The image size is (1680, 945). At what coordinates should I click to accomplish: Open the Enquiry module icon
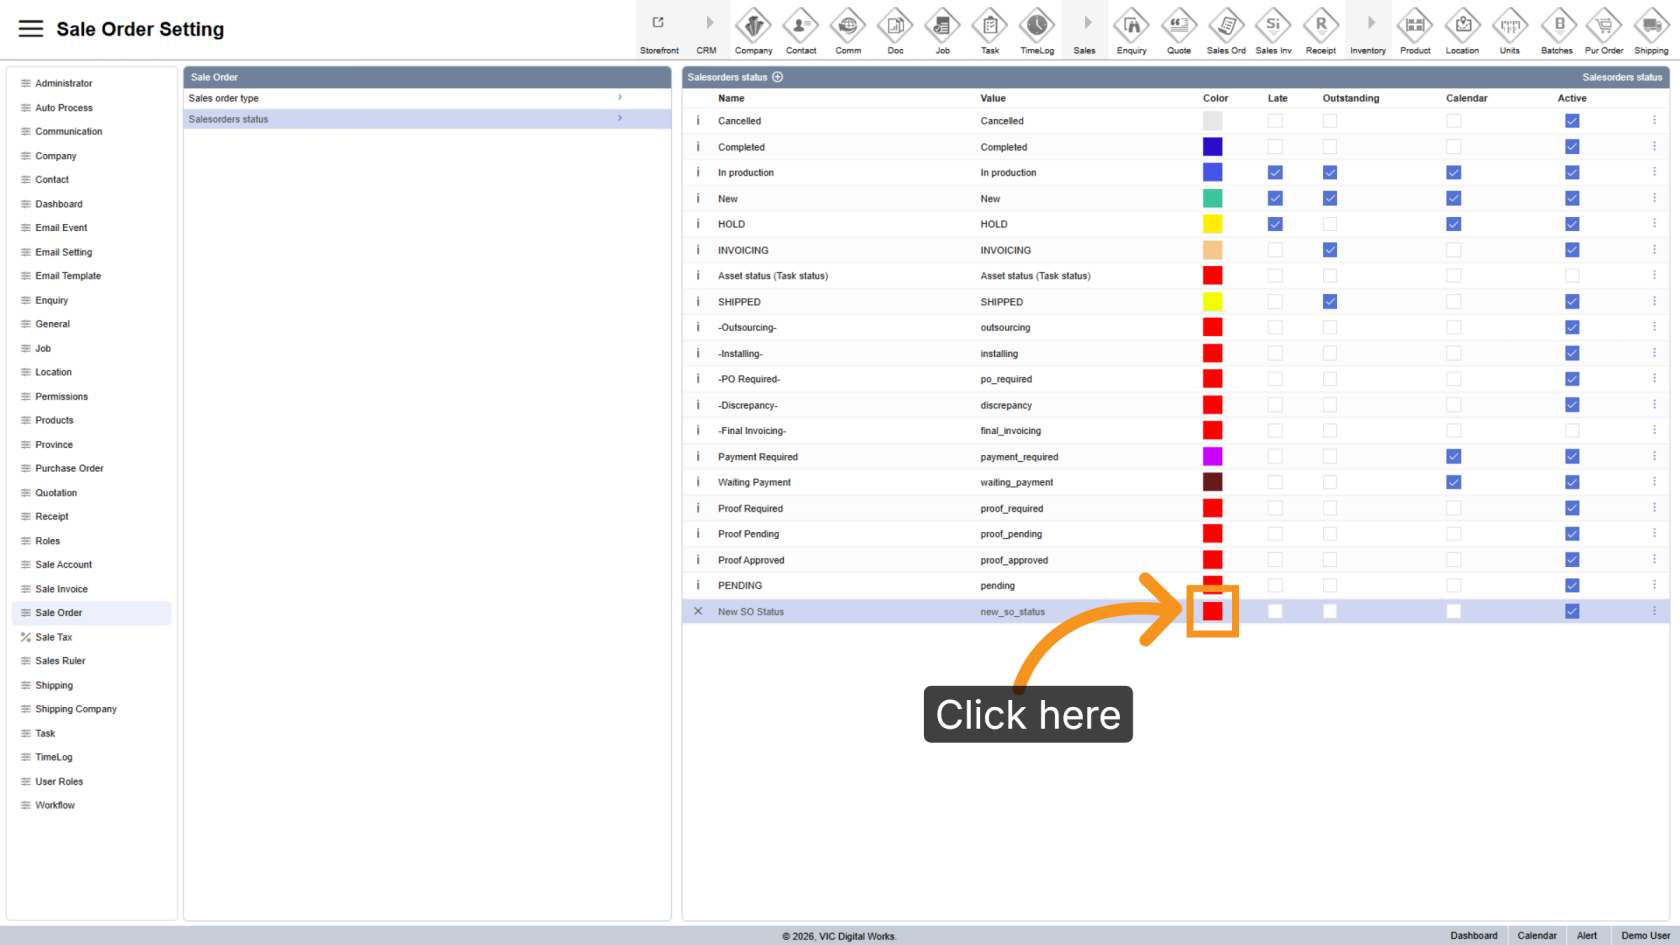point(1132,30)
